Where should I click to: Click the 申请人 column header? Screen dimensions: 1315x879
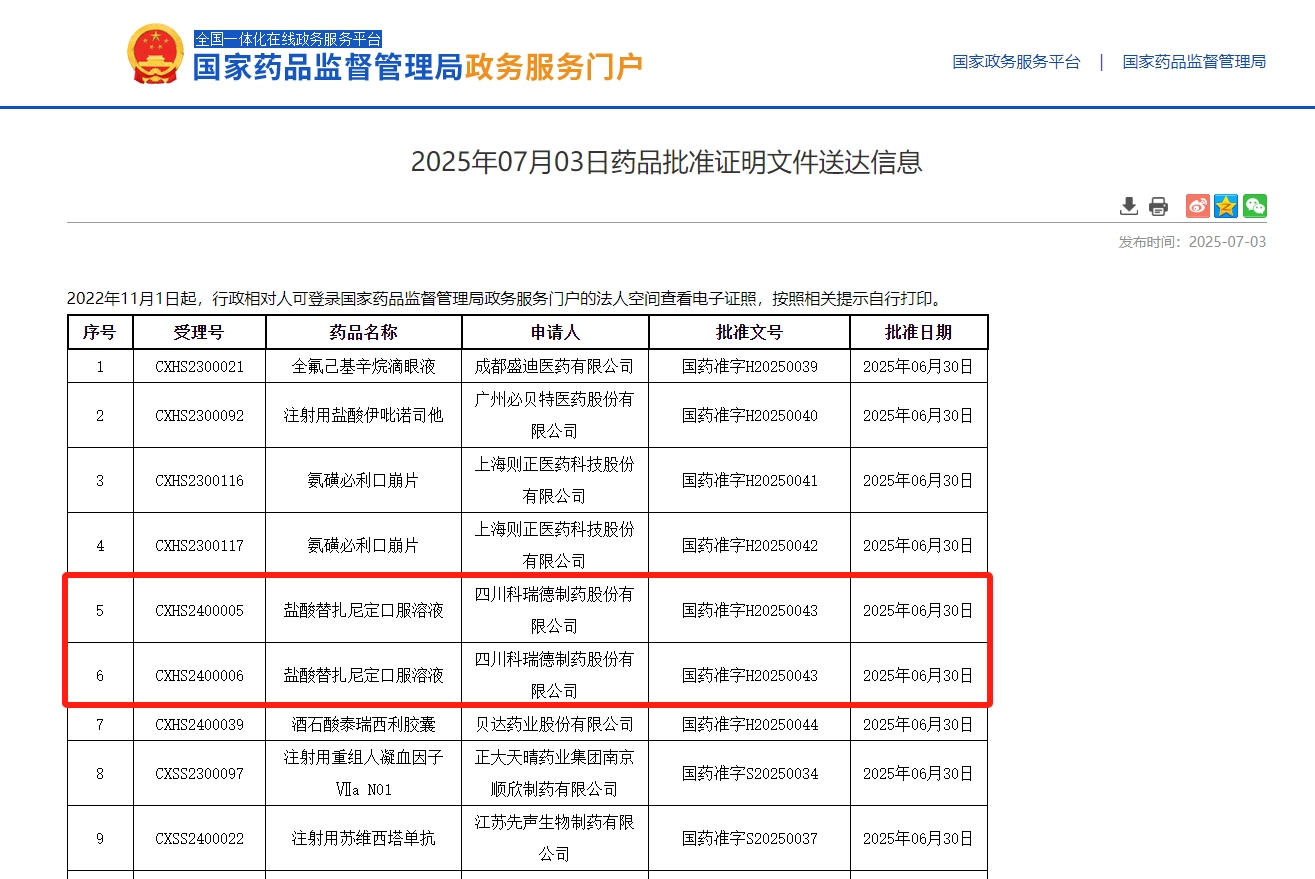point(555,332)
